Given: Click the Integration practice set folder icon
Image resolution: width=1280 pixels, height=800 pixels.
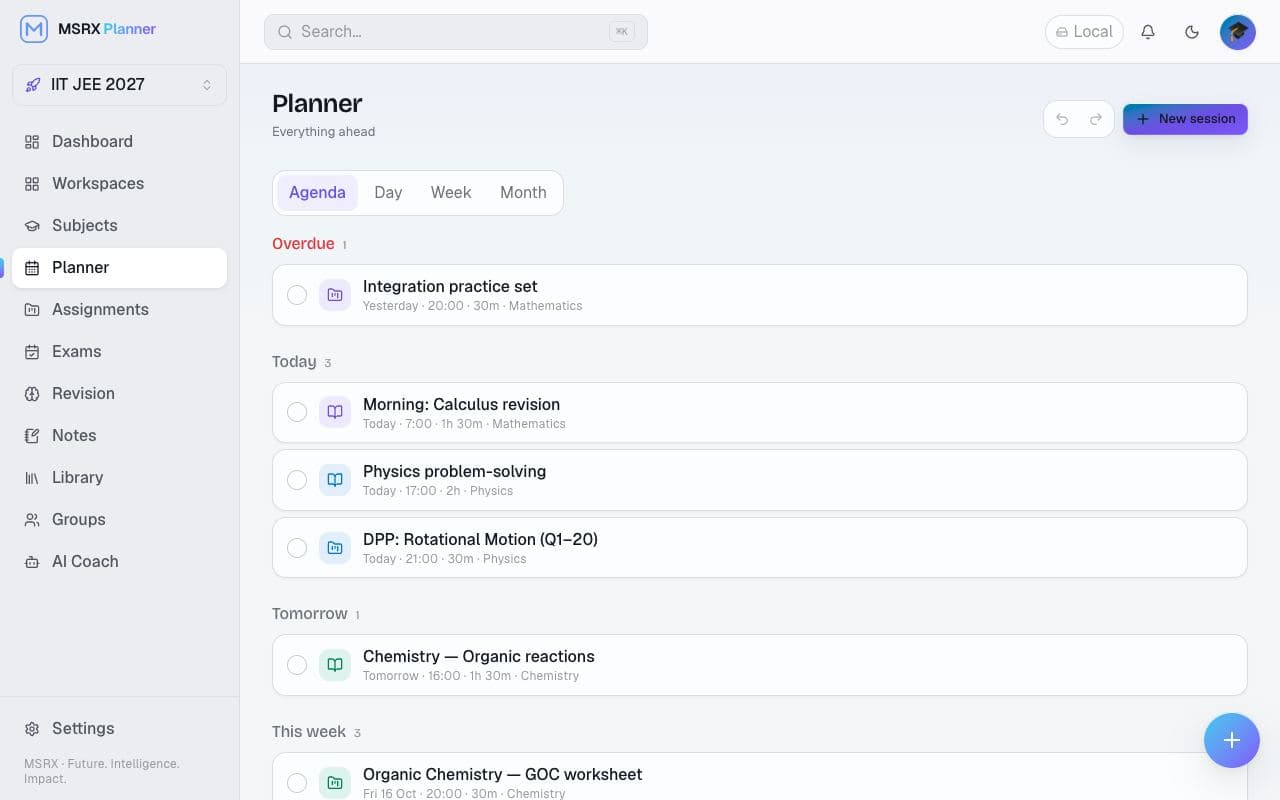Looking at the screenshot, I should click(x=335, y=295).
